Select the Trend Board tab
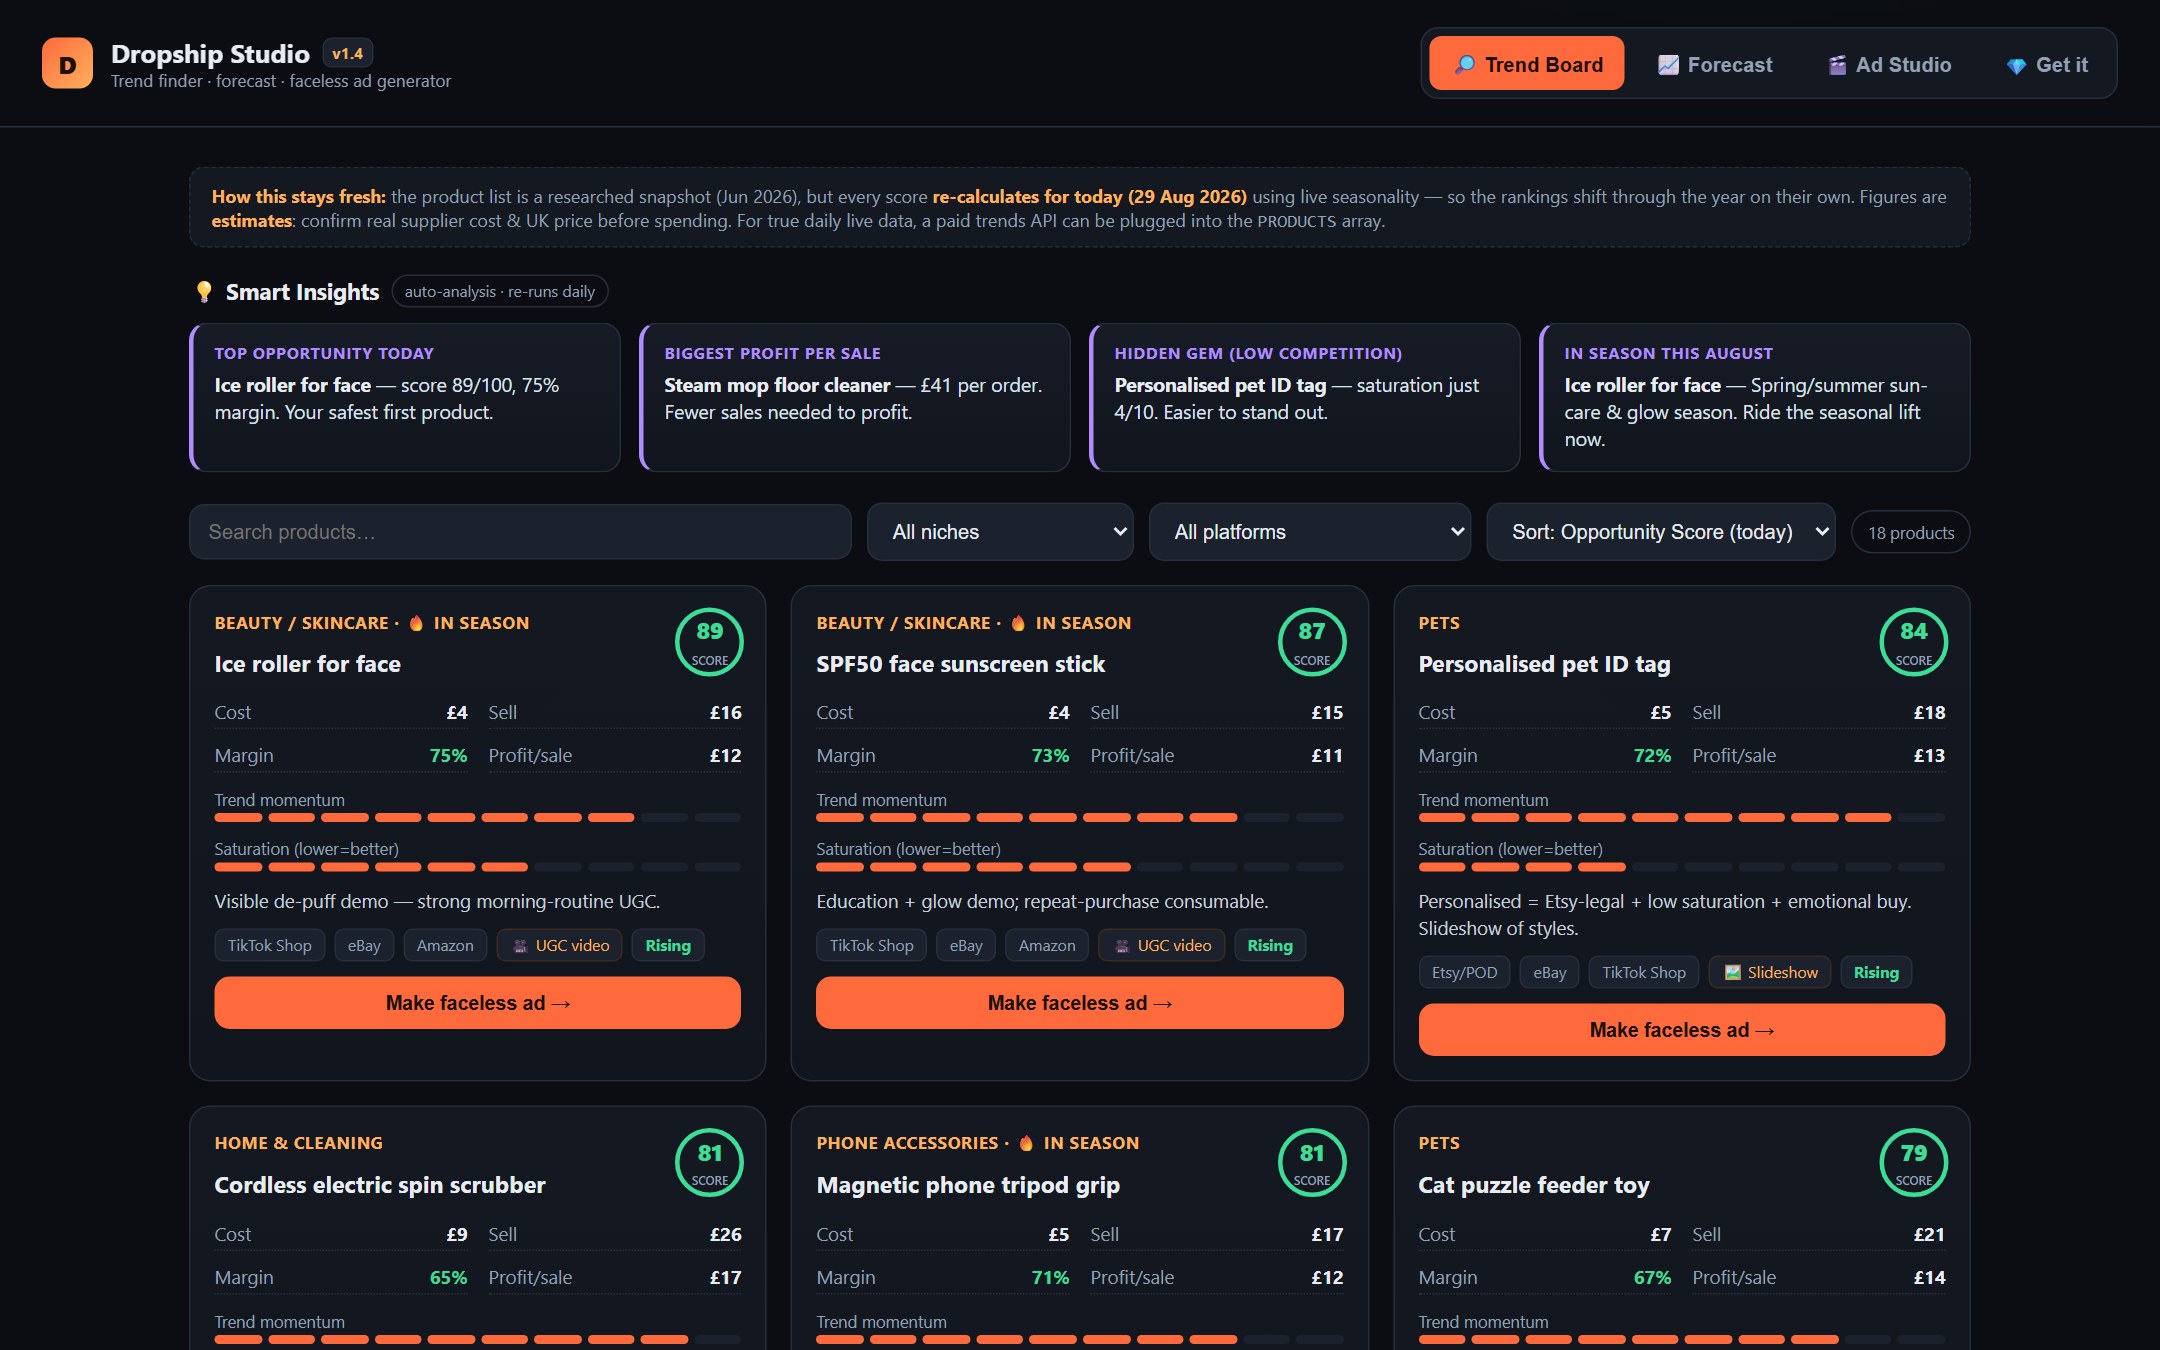The width and height of the screenshot is (2160, 1350). point(1526,64)
